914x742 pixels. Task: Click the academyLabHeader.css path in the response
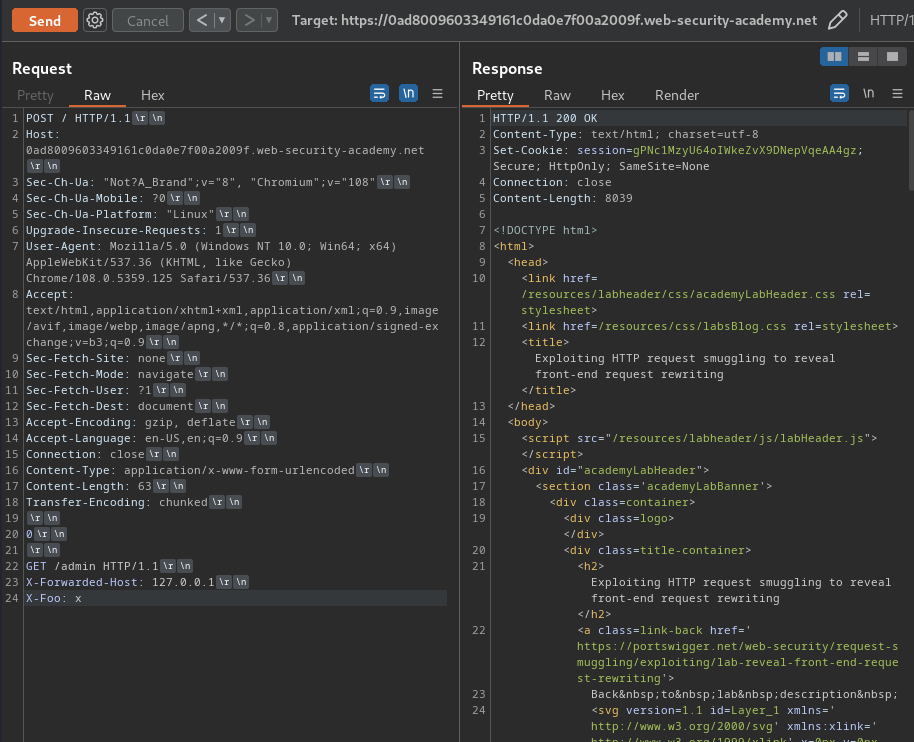click(678, 294)
